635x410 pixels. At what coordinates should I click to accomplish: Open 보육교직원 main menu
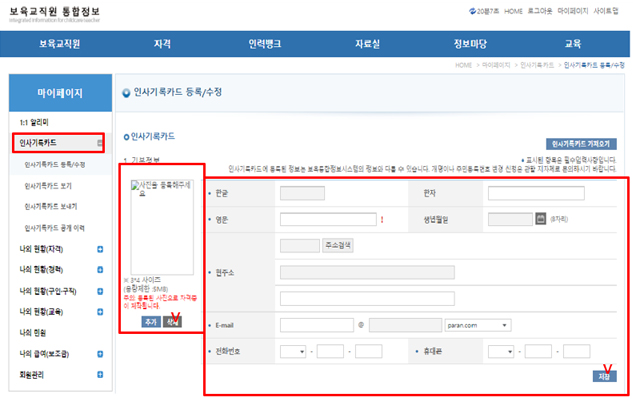click(x=60, y=44)
